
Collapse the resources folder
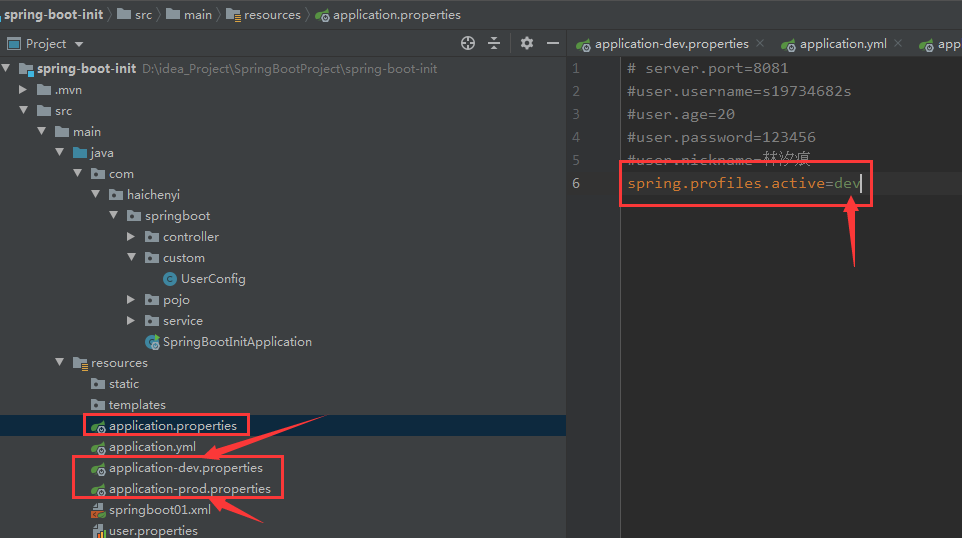coord(60,363)
